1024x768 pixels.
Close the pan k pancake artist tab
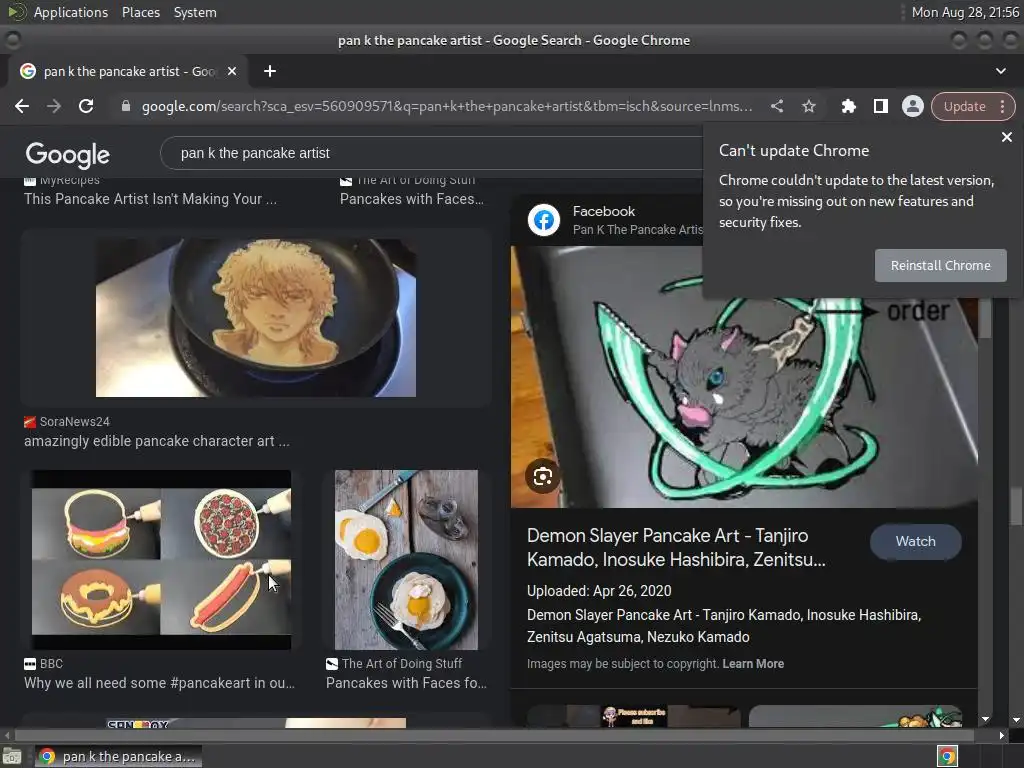[232, 71]
